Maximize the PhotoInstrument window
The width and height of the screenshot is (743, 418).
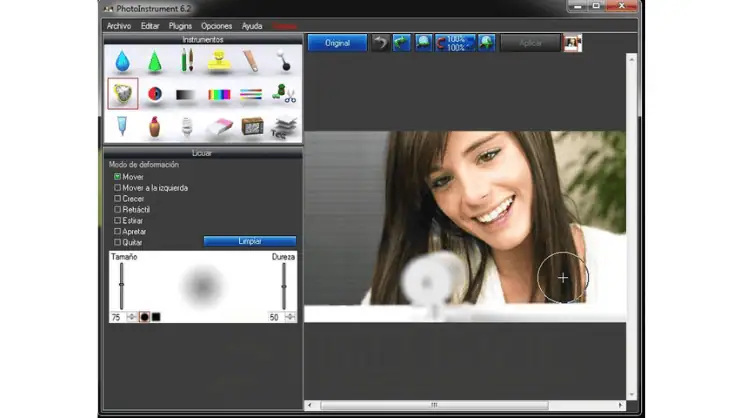coord(596,6)
